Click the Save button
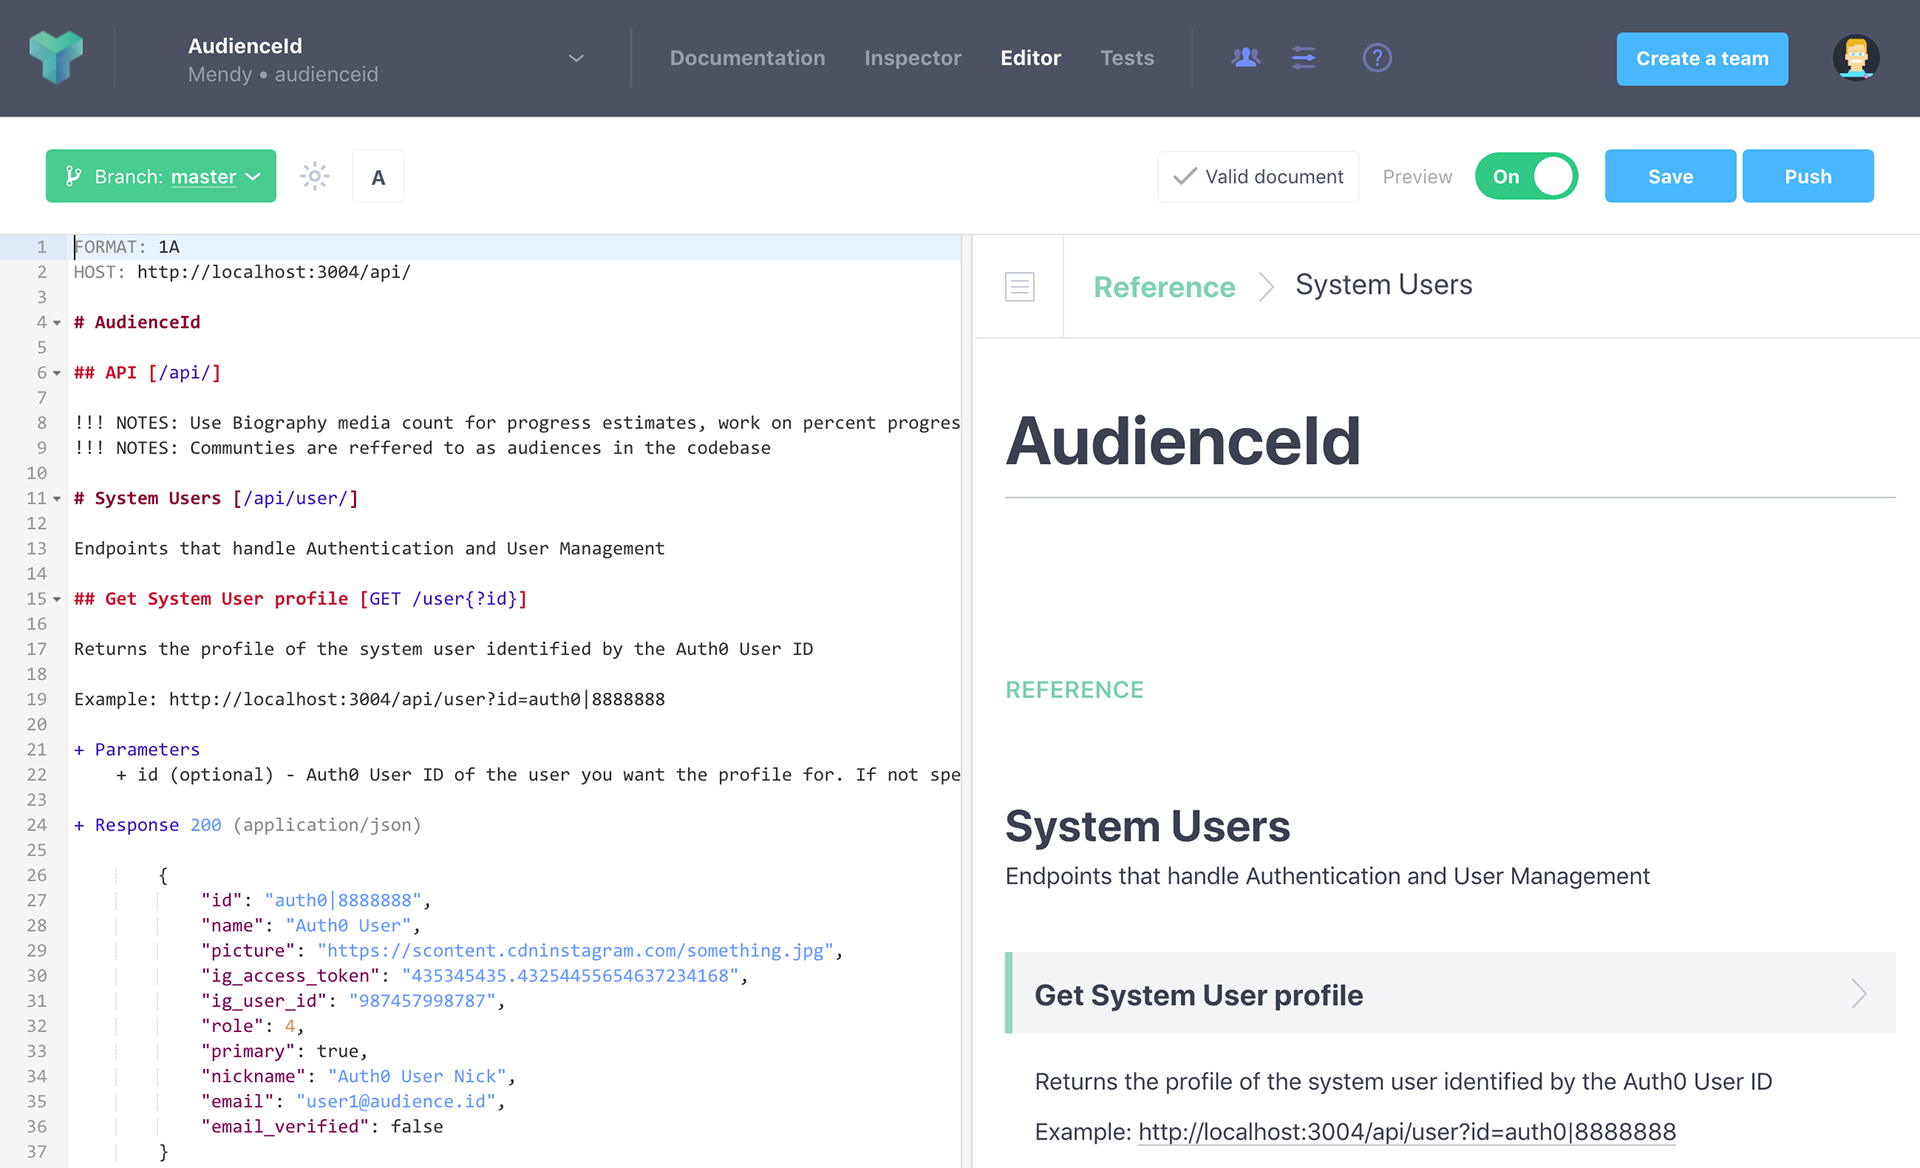 coord(1670,176)
